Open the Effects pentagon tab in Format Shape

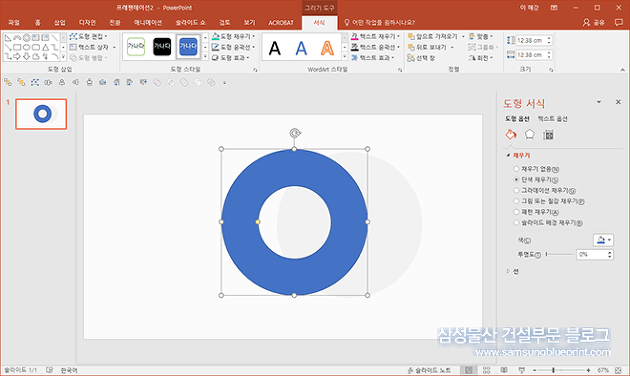click(530, 135)
